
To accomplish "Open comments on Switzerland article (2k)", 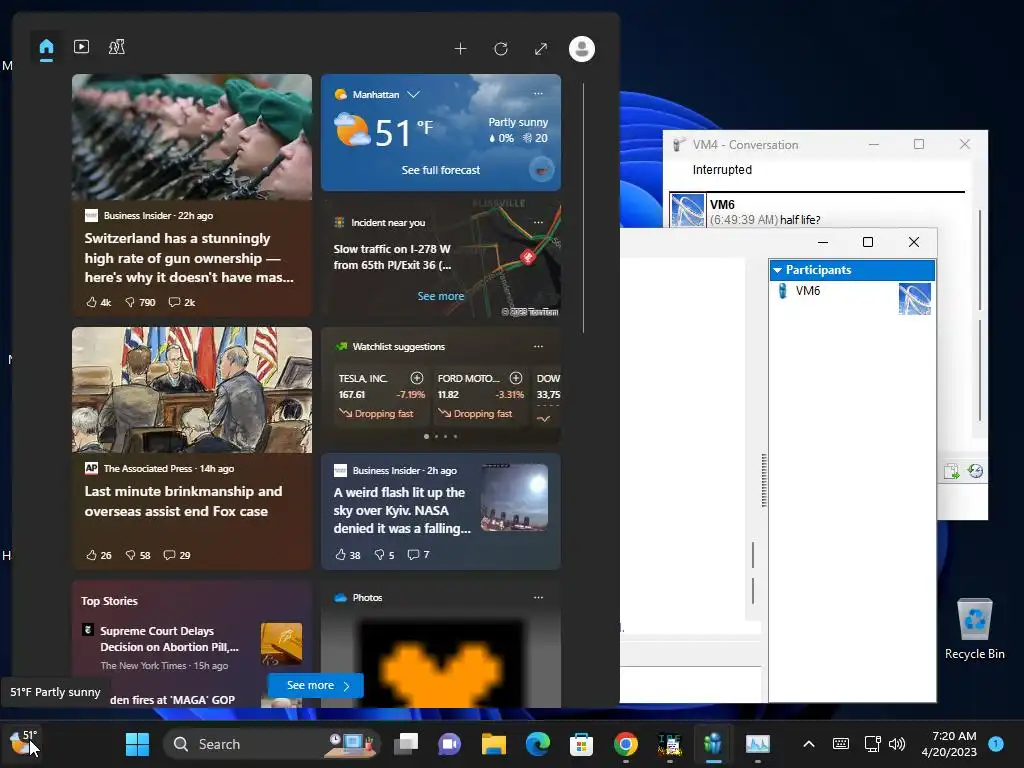I will (x=182, y=302).
